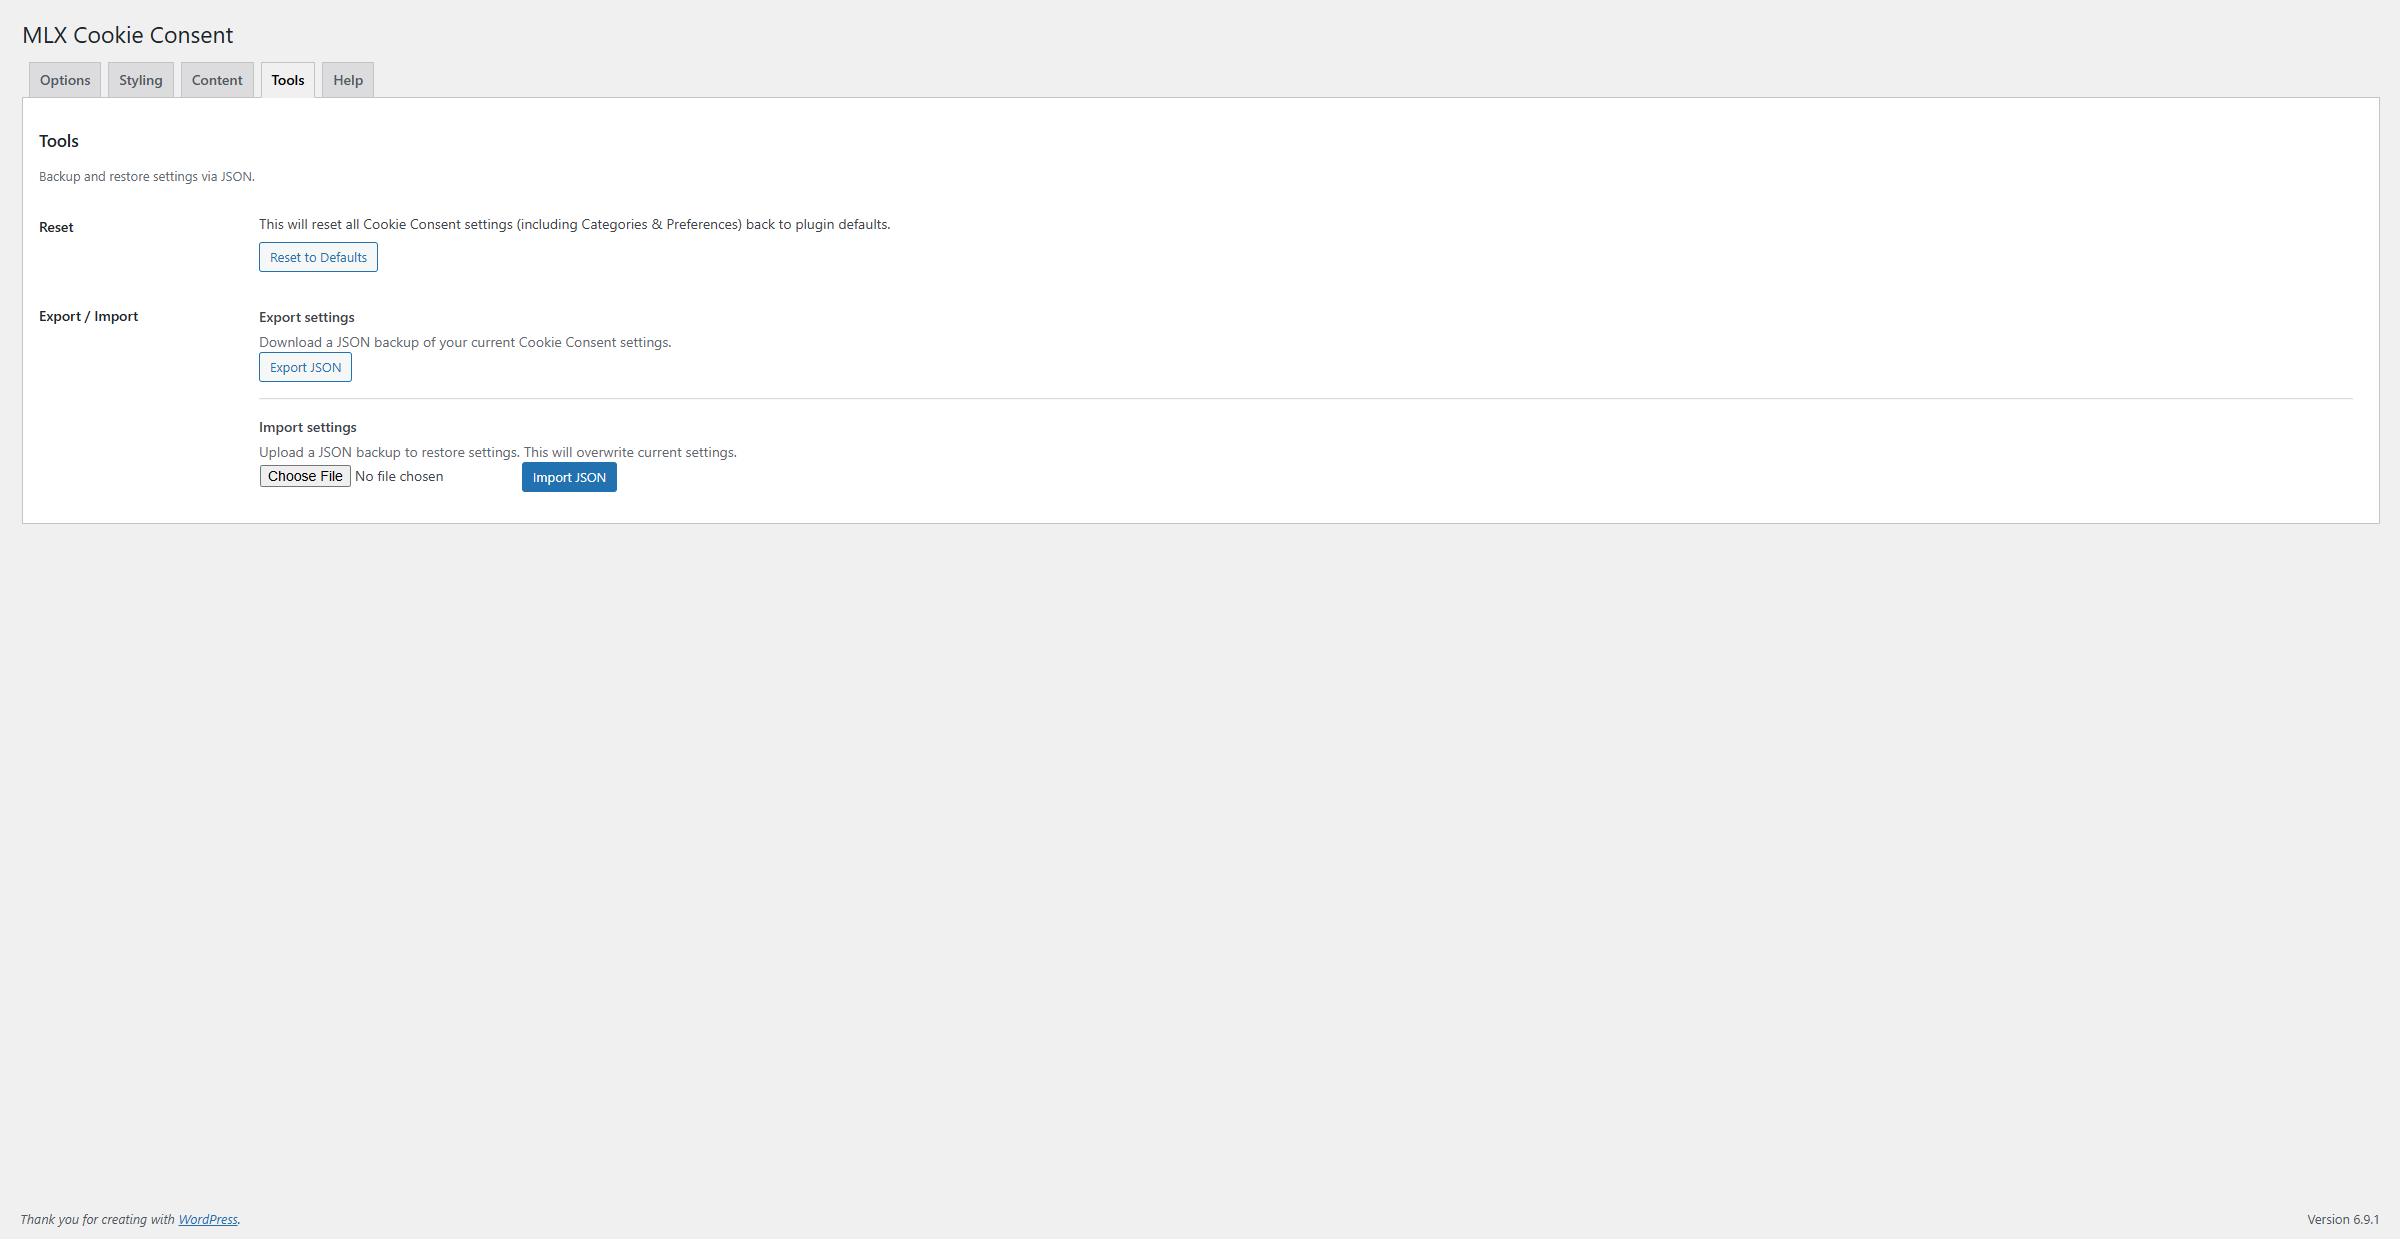Screen dimensions: 2400x1239
Task: Click the Reset row label
Action: tap(56, 227)
